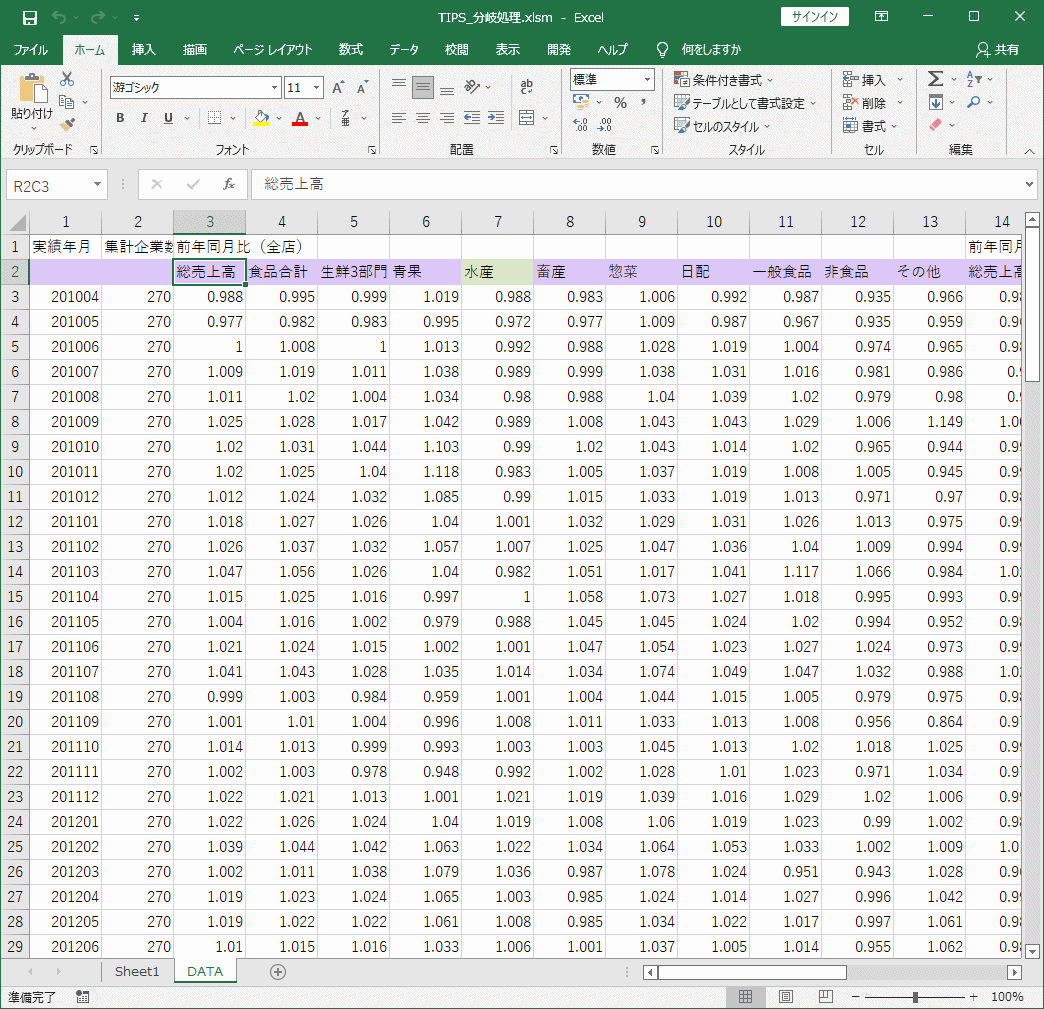Image resolution: width=1044 pixels, height=1009 pixels.
Task: Click the Decrease Indent icon
Action: point(472,118)
